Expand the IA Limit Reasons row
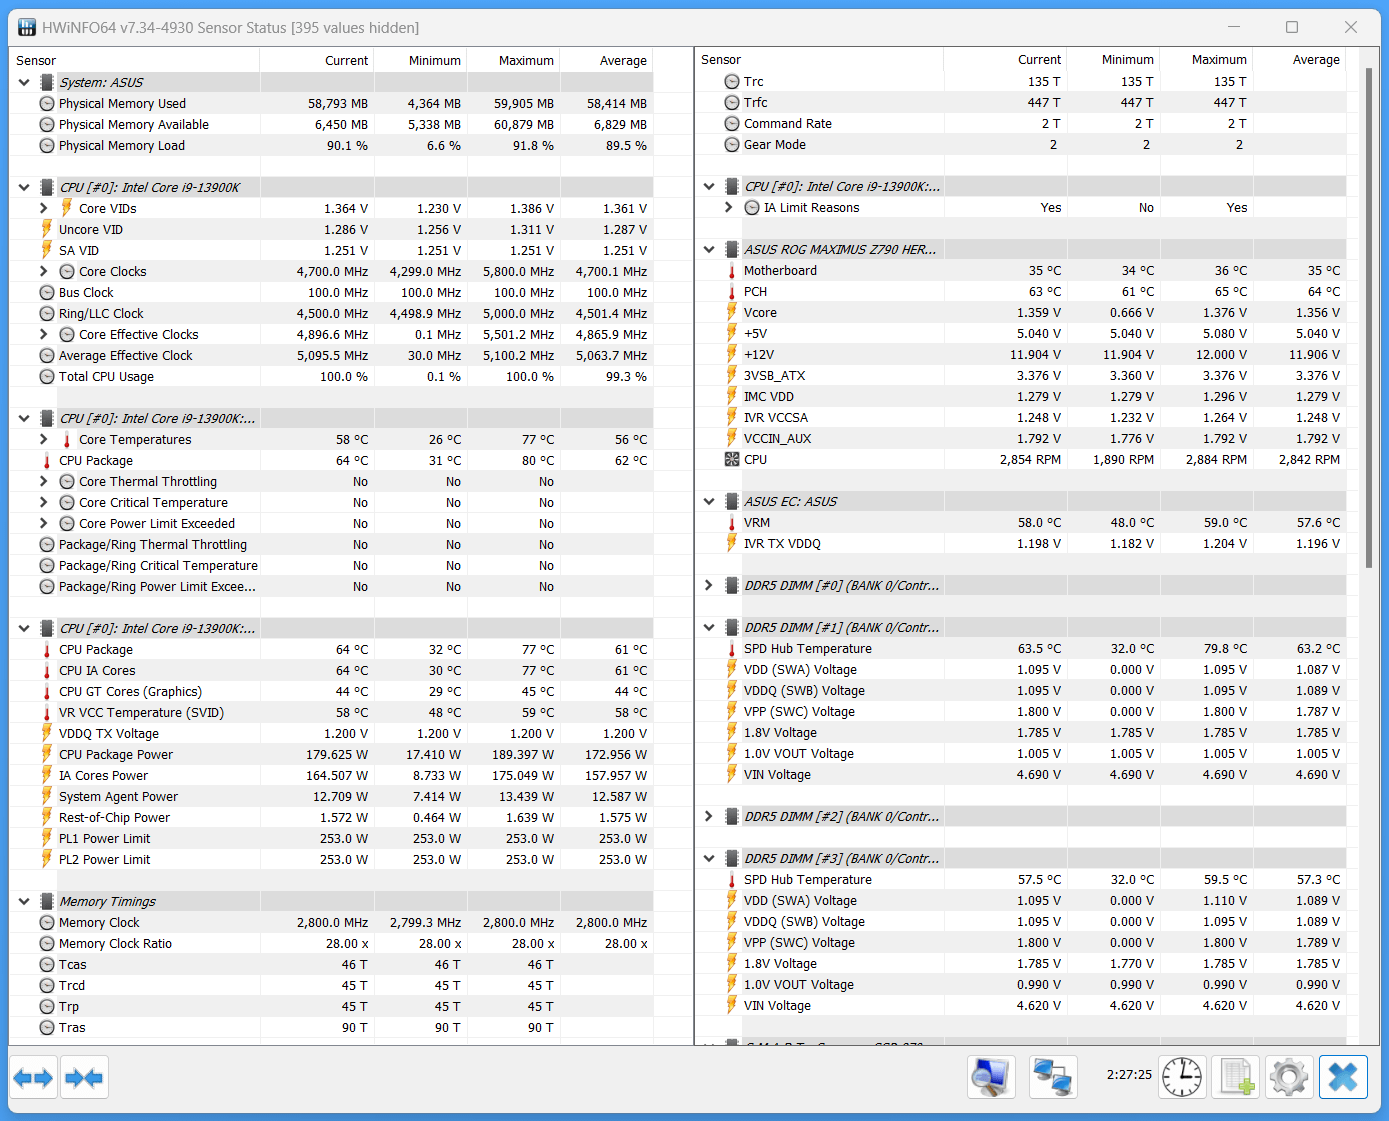 (729, 208)
